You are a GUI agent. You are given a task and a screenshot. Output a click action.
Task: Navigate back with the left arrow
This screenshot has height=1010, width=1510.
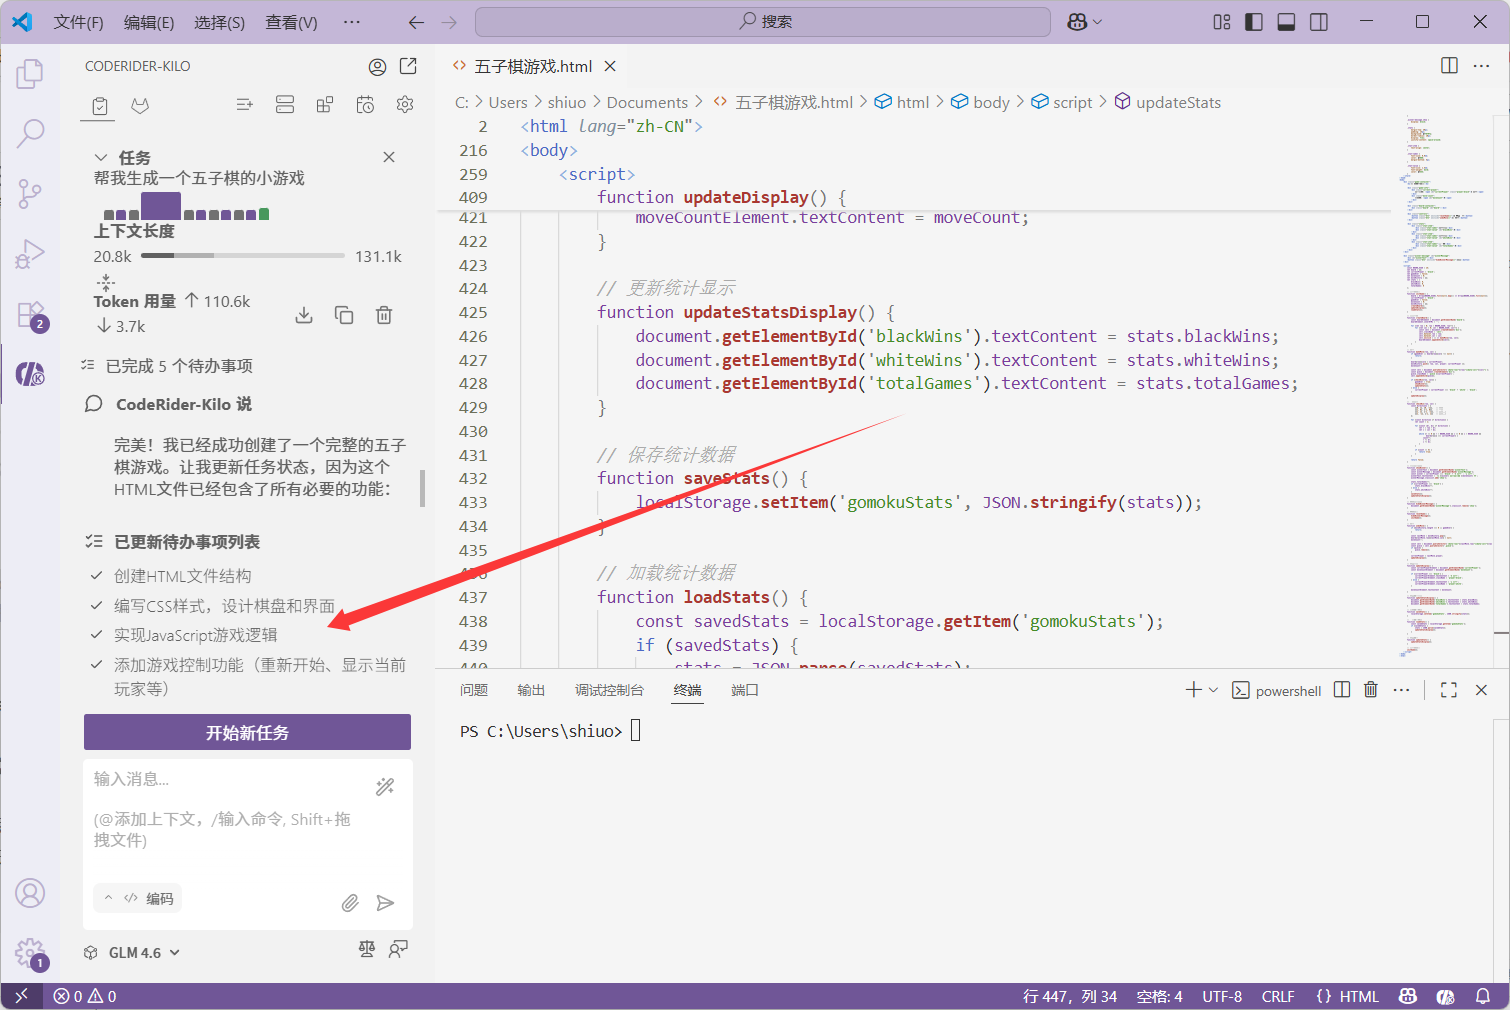click(x=416, y=22)
